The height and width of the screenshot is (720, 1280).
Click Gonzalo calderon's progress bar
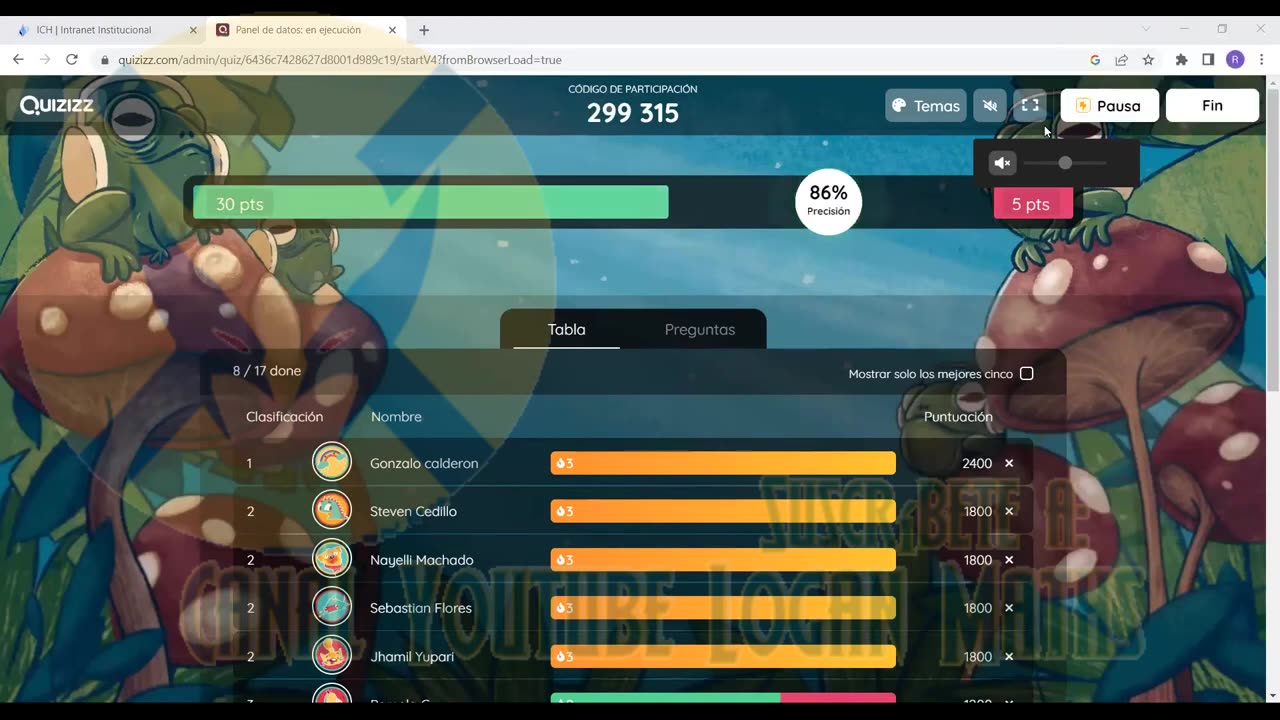click(723, 463)
